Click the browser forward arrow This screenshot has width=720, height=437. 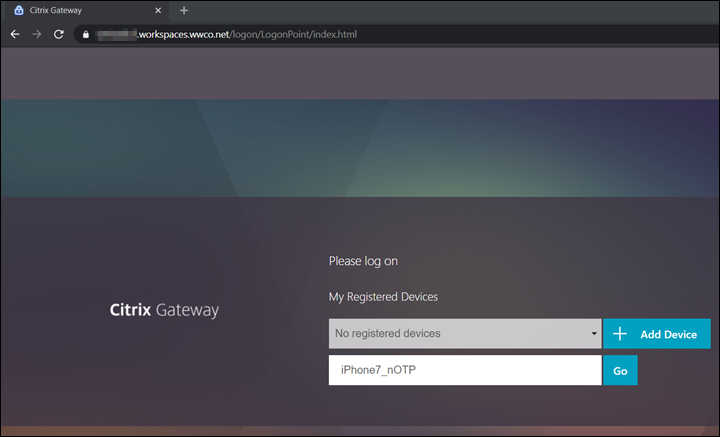coord(37,34)
